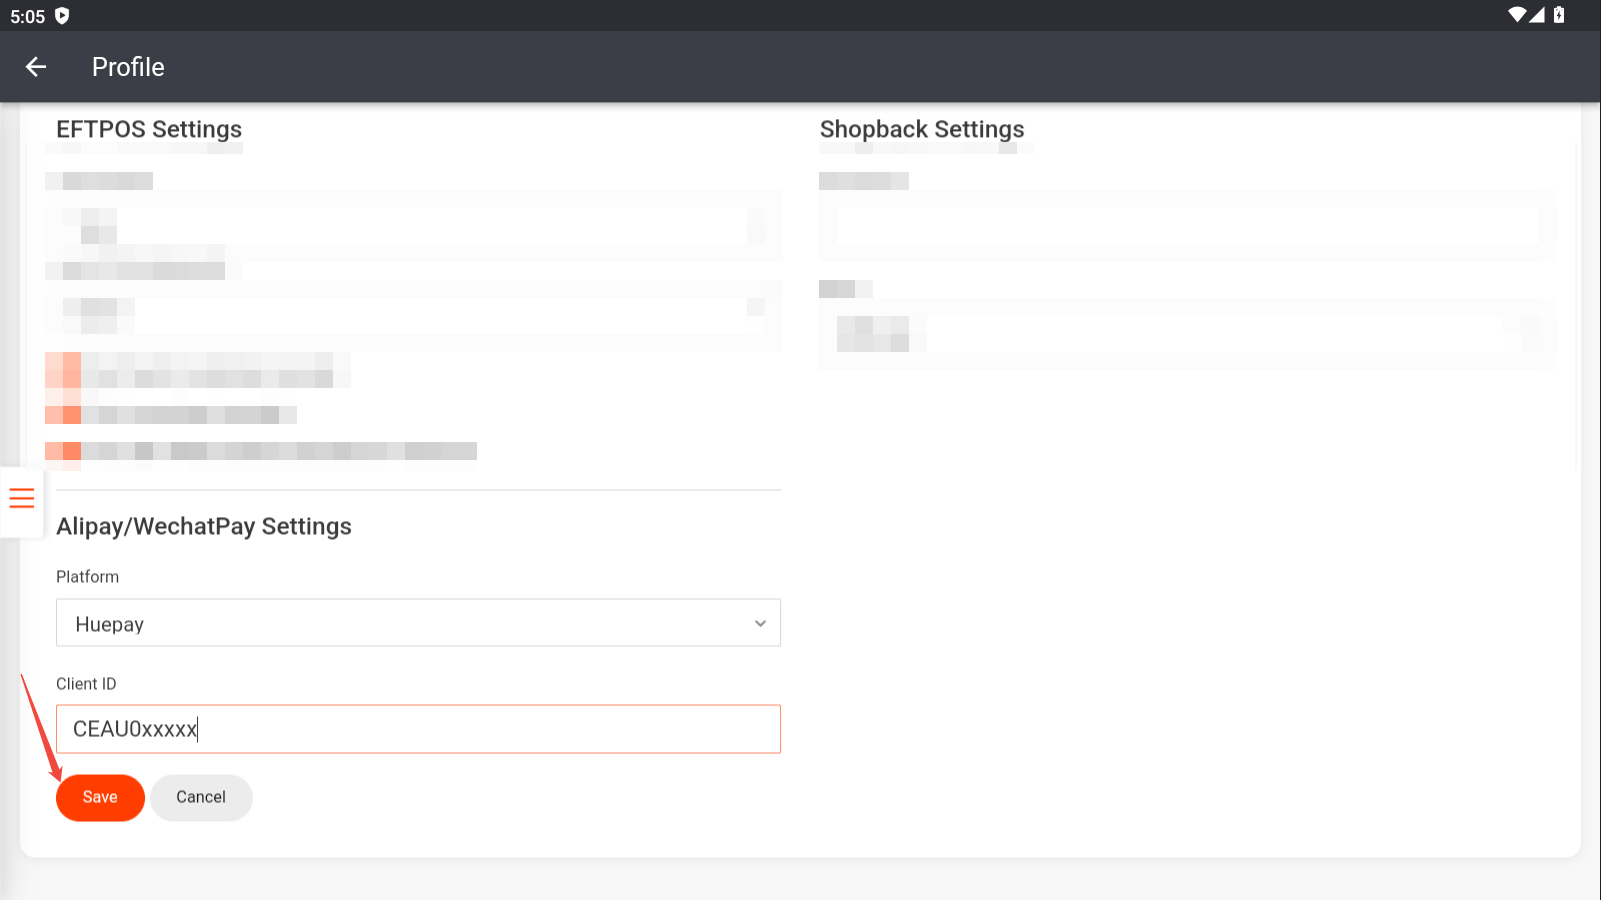Screen dimensions: 1601x900
Task: Tap the 5:05 clock in status bar
Action: pos(28,16)
